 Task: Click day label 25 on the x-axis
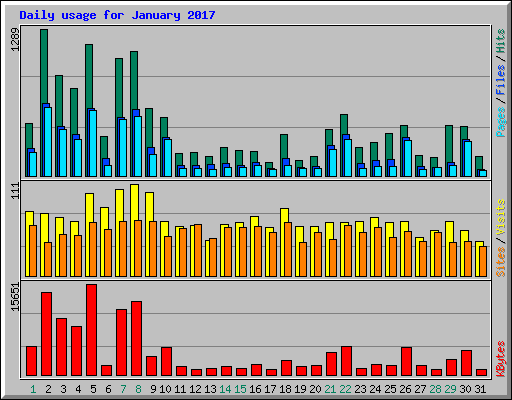click(390, 389)
